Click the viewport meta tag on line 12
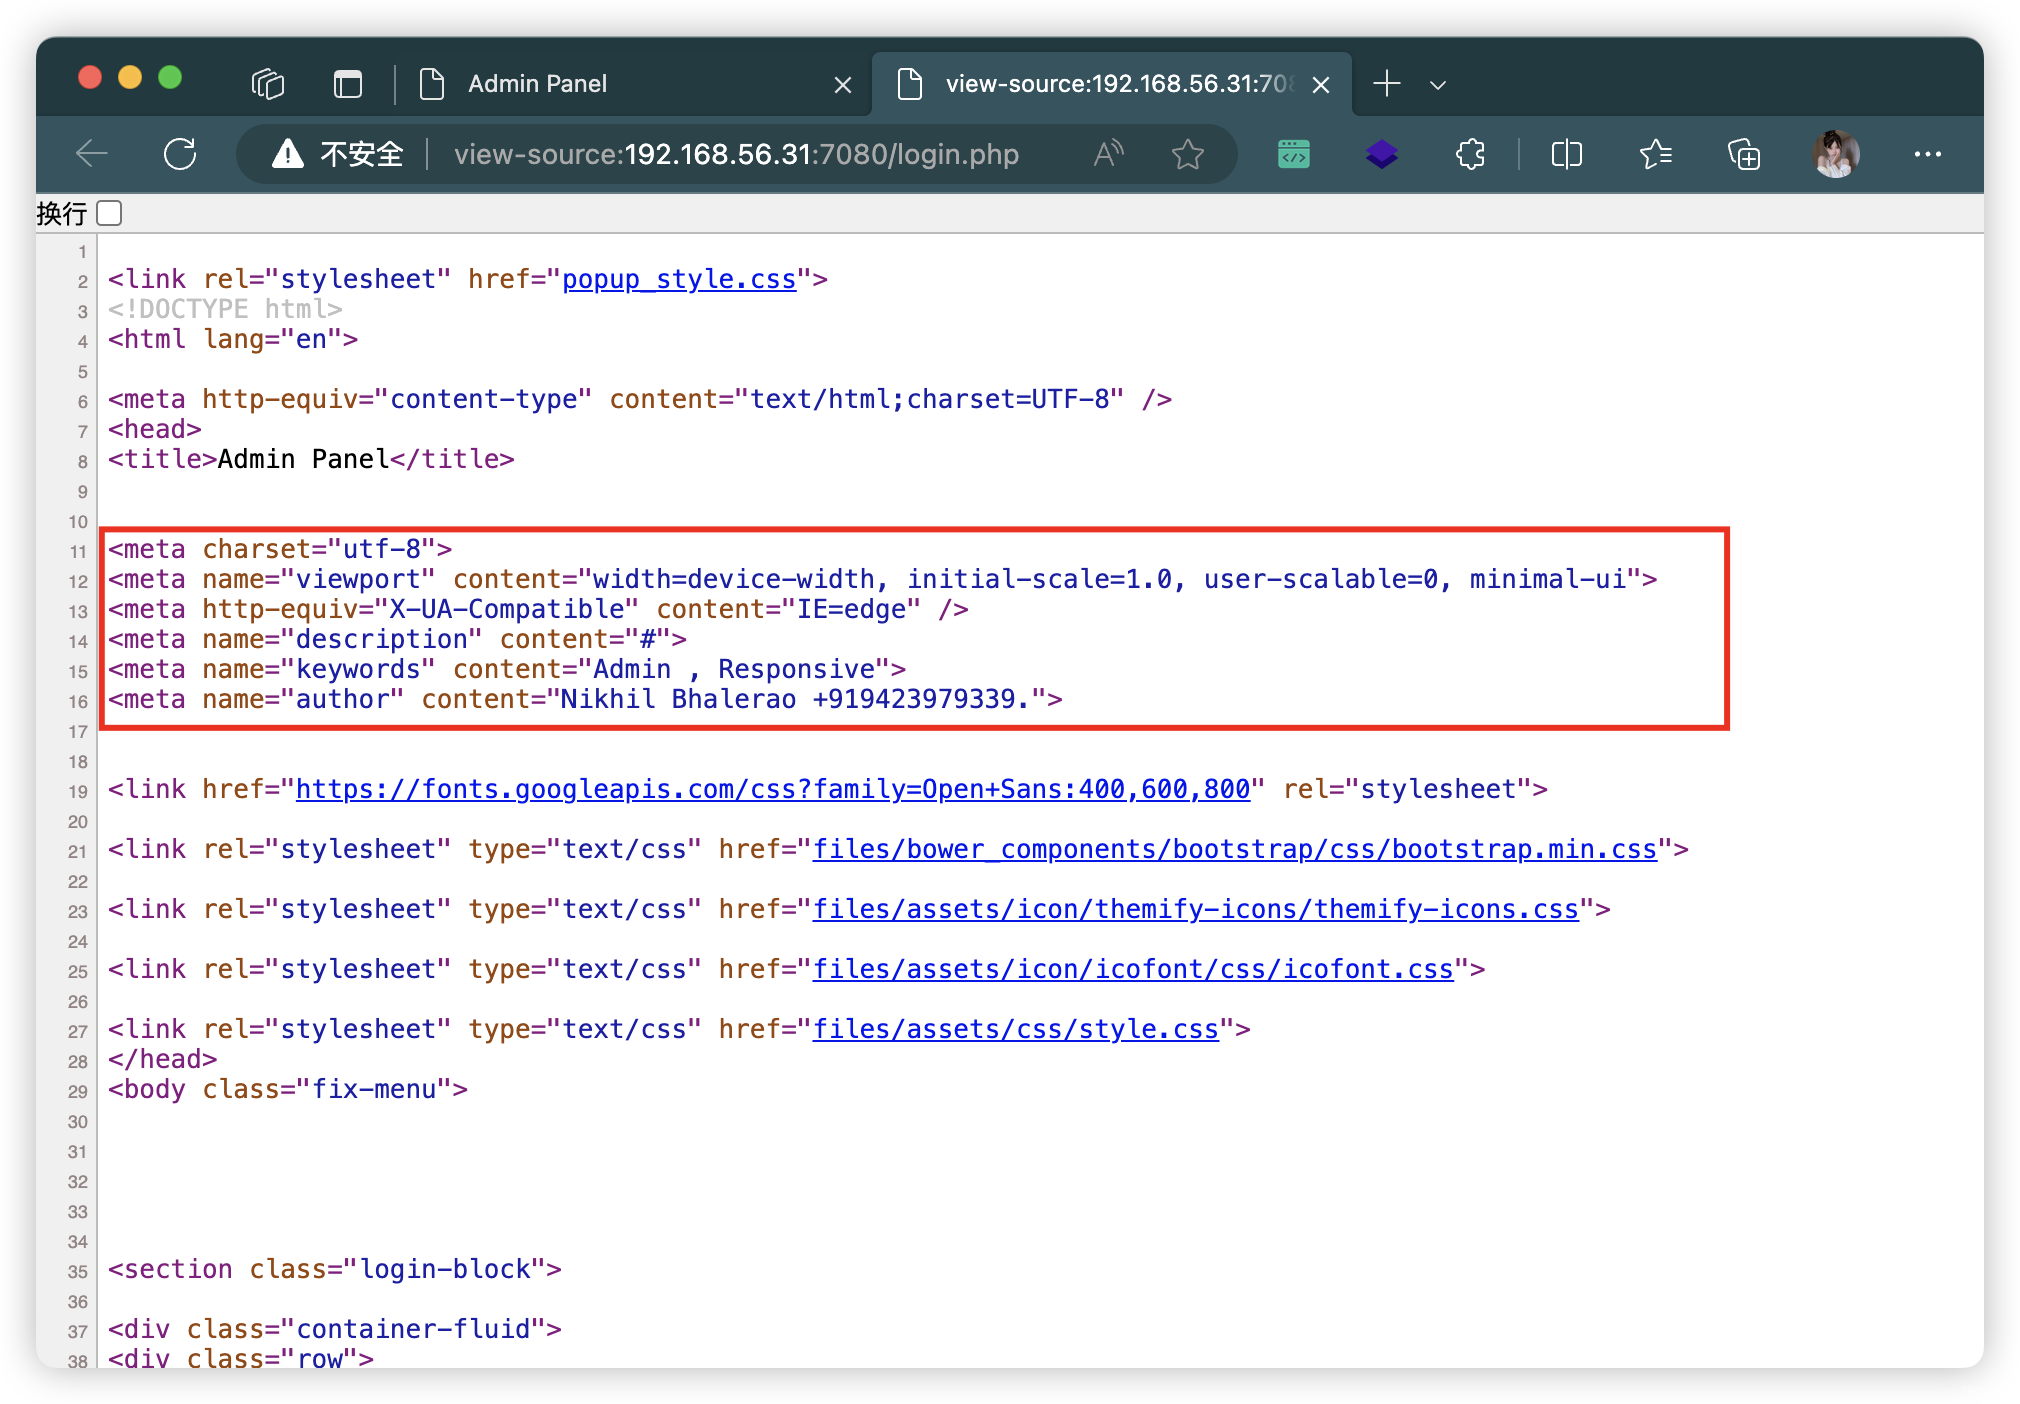This screenshot has width=2020, height=1404. coord(882,579)
